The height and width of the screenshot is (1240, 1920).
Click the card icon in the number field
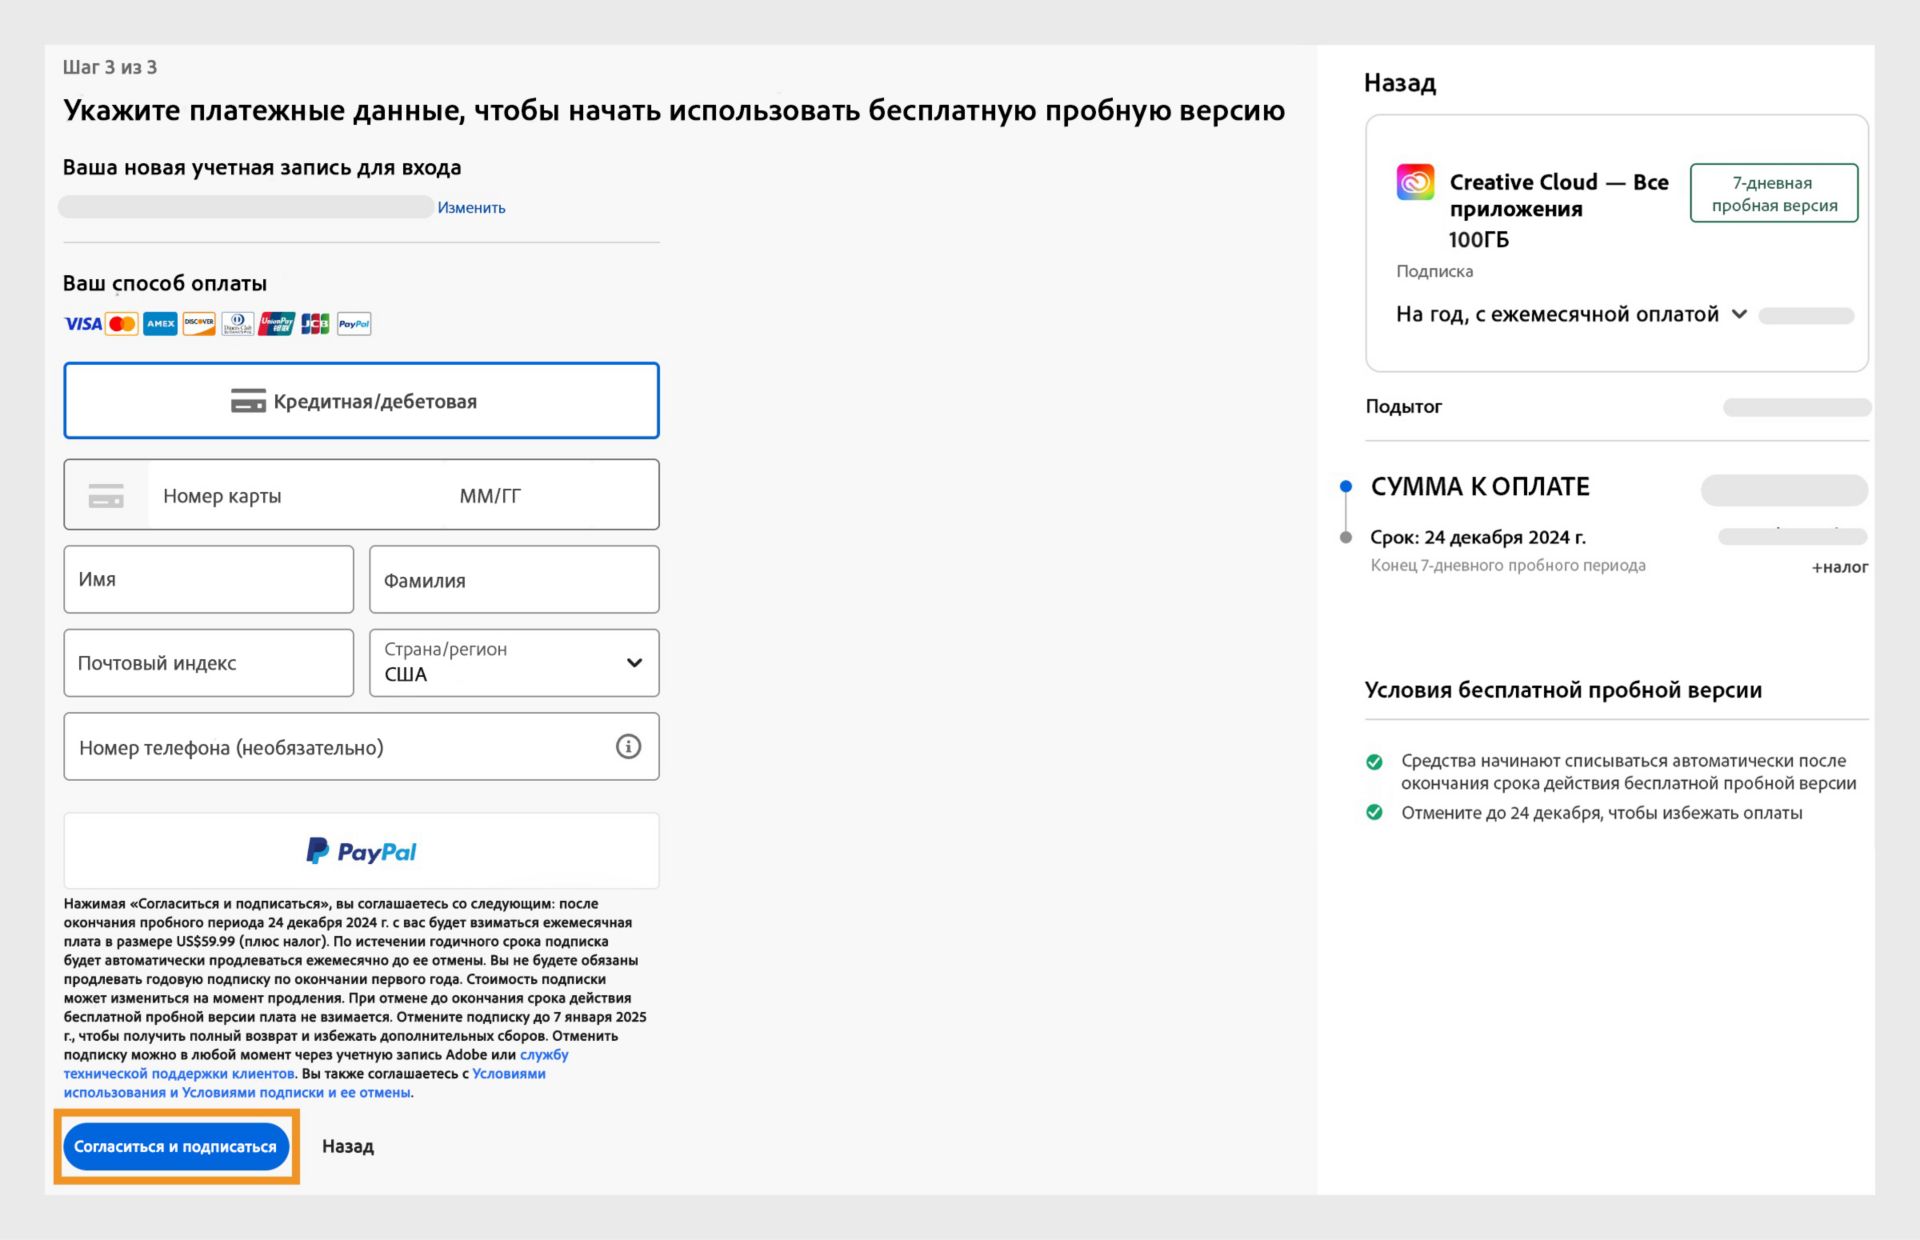(106, 495)
